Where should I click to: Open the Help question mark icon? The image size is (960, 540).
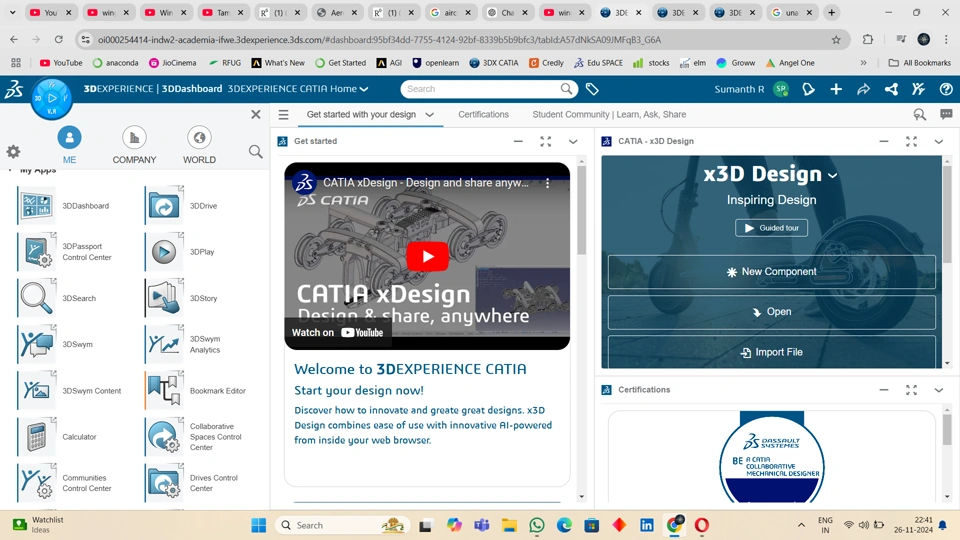(946, 89)
